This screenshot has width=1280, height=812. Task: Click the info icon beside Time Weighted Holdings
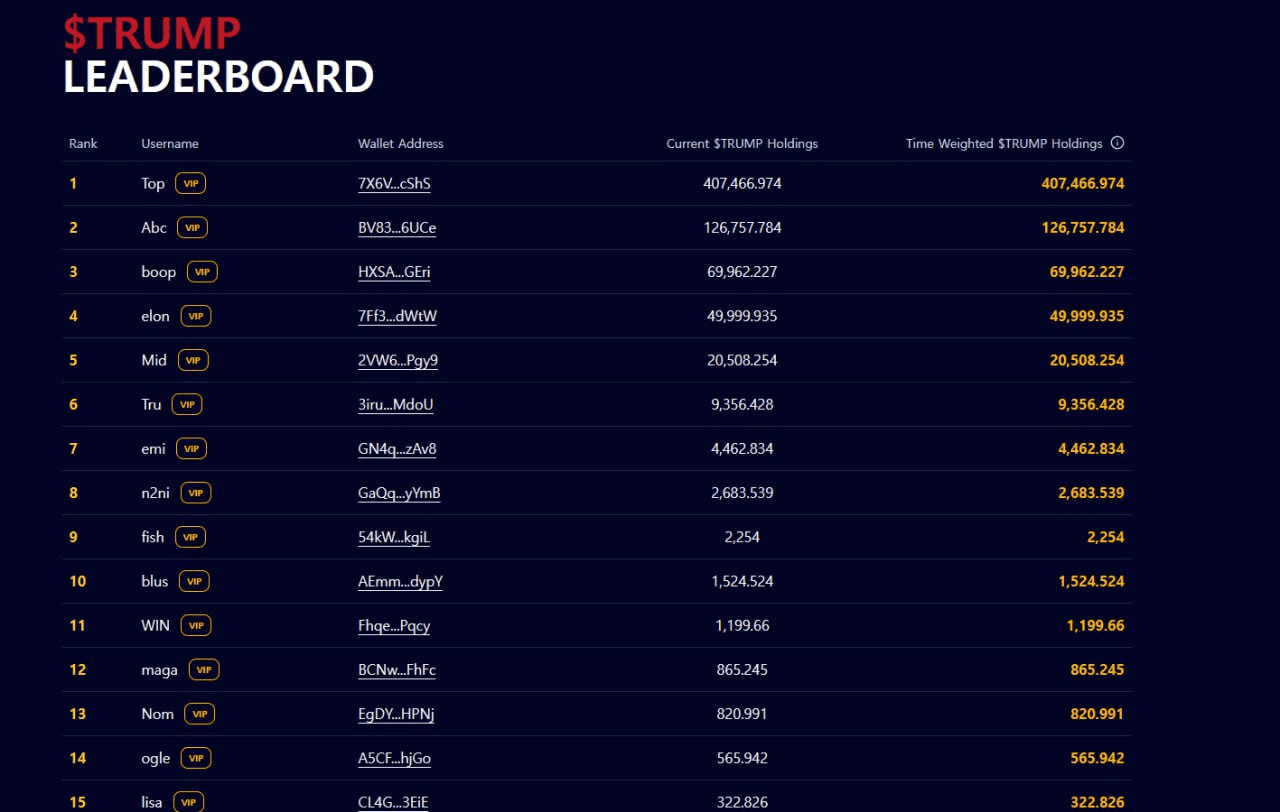pyautogui.click(x=1118, y=143)
